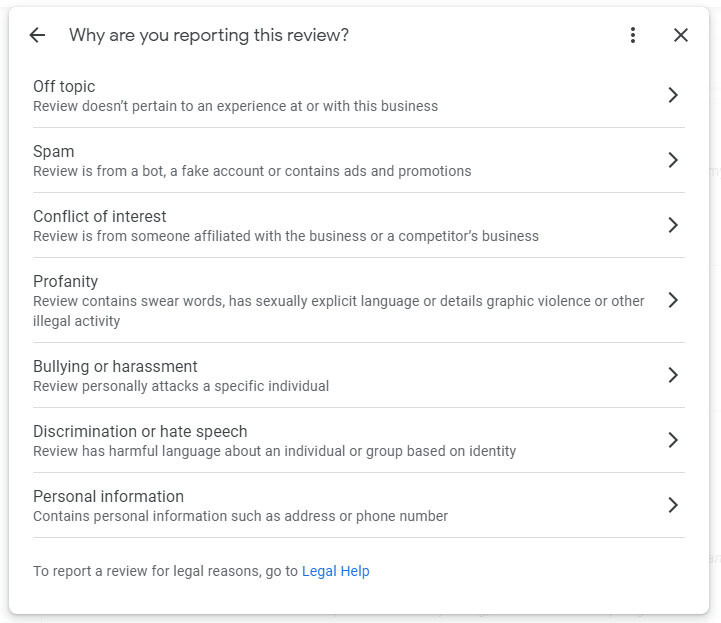721x623 pixels.
Task: Choose Bullying or harassment label
Action: coord(115,367)
